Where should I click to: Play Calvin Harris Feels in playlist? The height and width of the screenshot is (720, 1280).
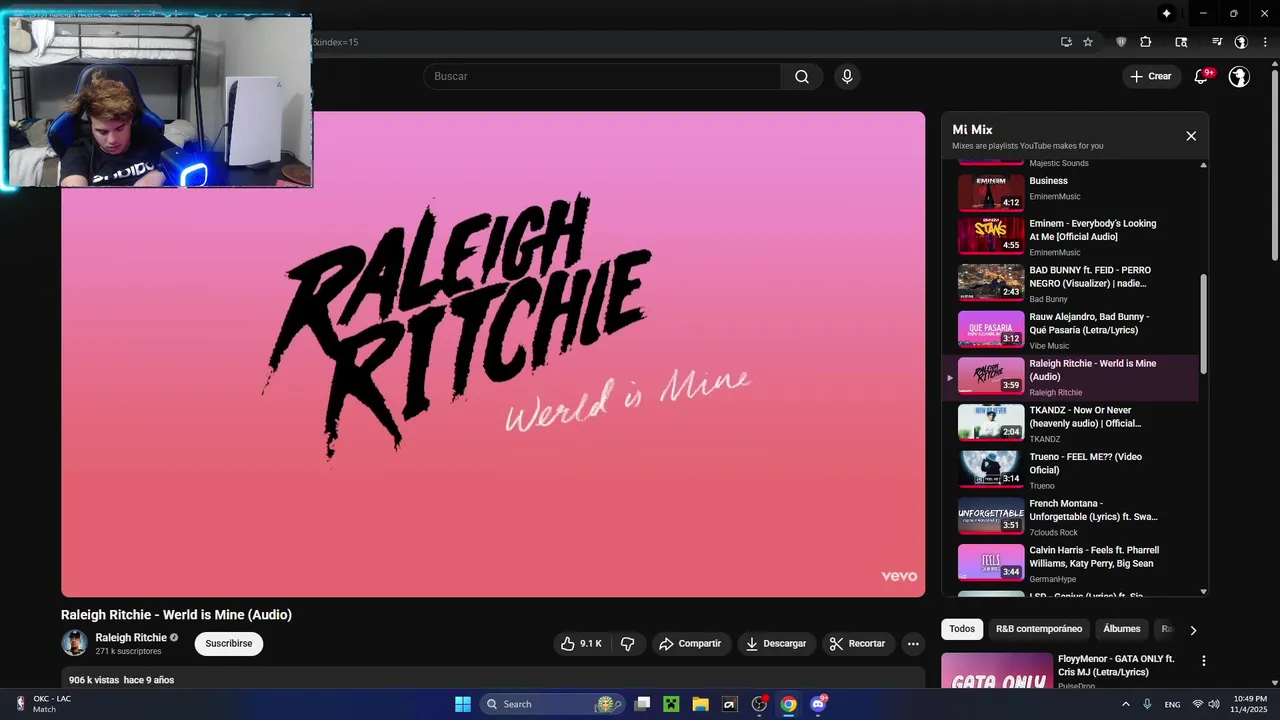tap(1072, 564)
